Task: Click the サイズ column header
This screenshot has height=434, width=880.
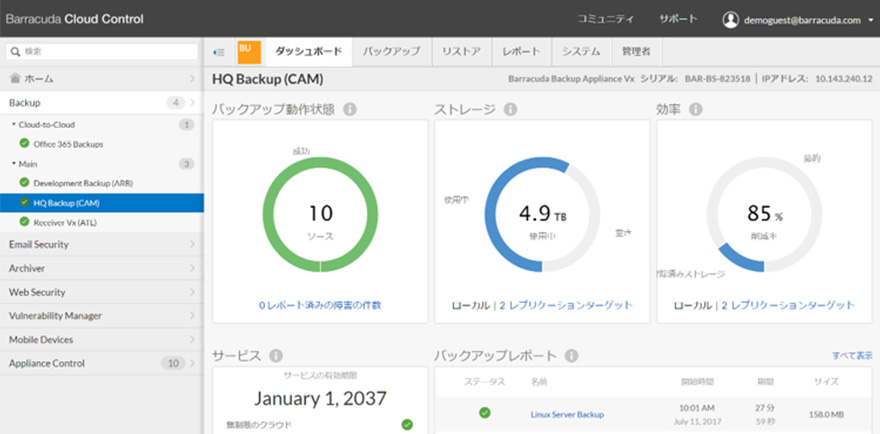Action: (x=826, y=382)
